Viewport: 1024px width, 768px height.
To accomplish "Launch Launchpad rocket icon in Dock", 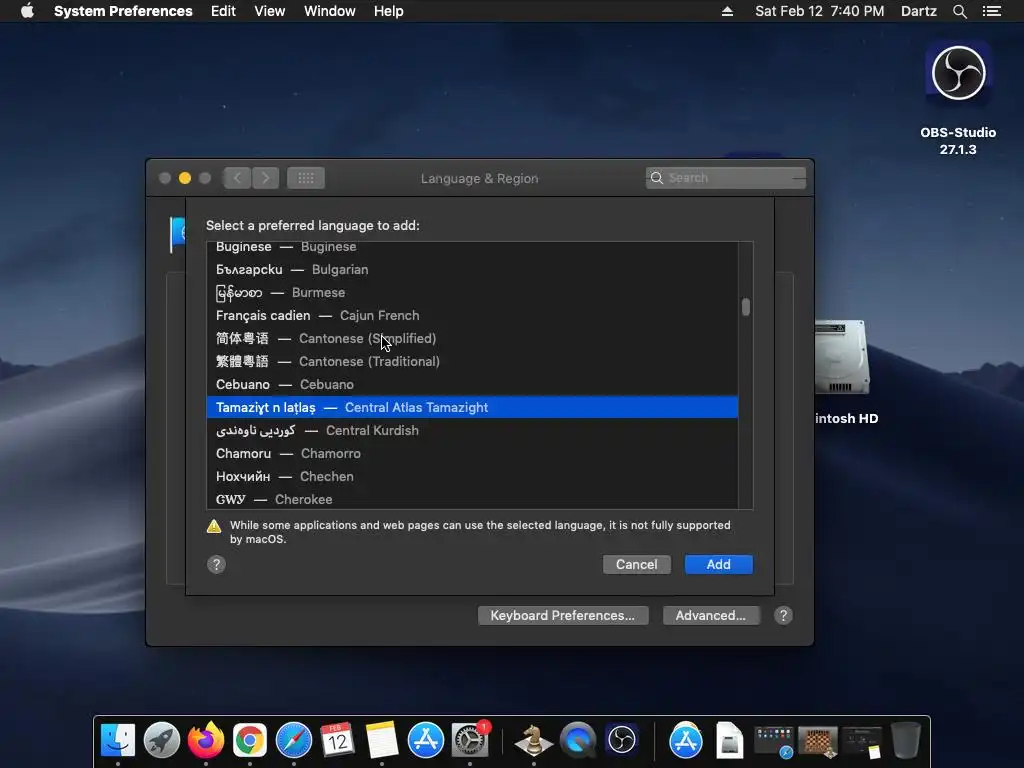I will (162, 740).
